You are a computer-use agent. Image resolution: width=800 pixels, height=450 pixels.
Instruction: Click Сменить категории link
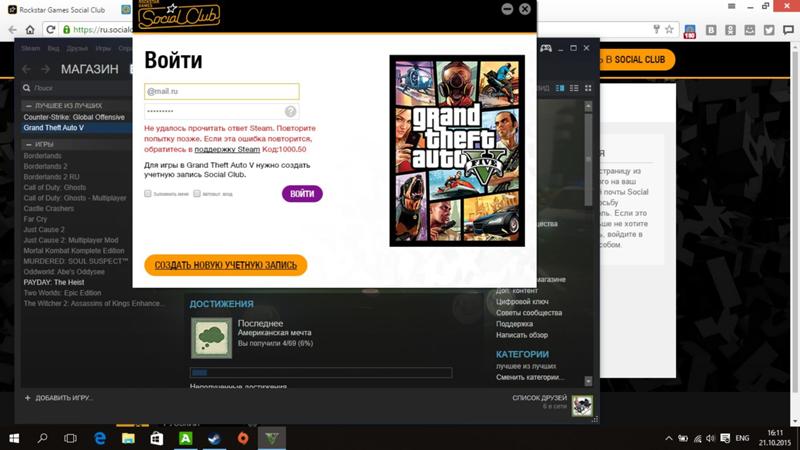coord(530,378)
